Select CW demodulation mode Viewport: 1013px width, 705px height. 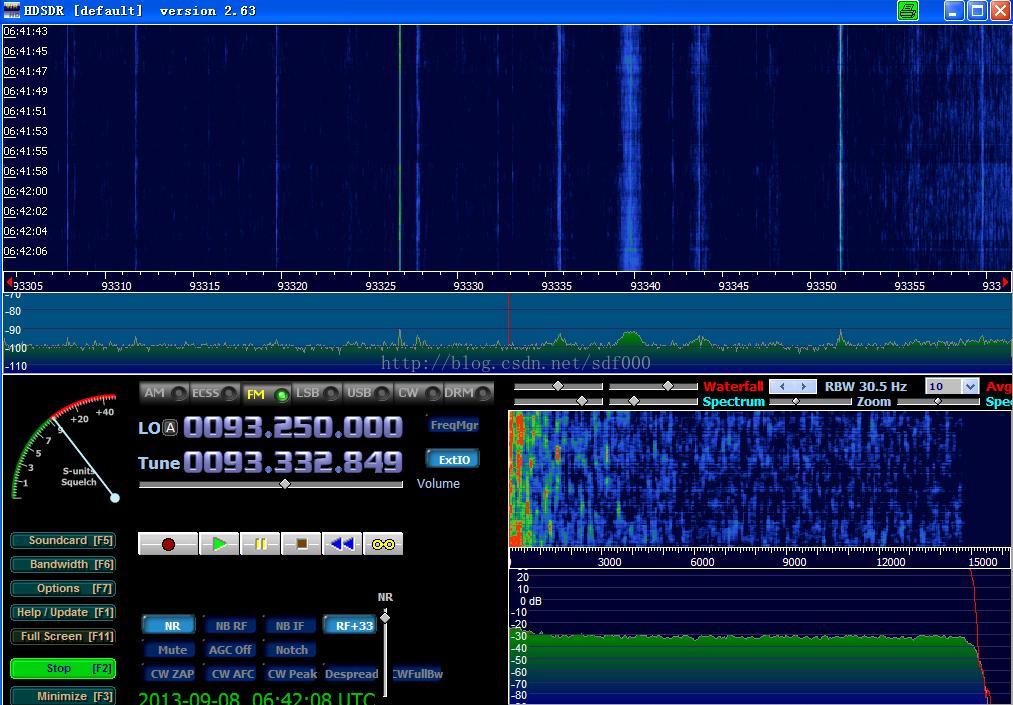coord(418,393)
